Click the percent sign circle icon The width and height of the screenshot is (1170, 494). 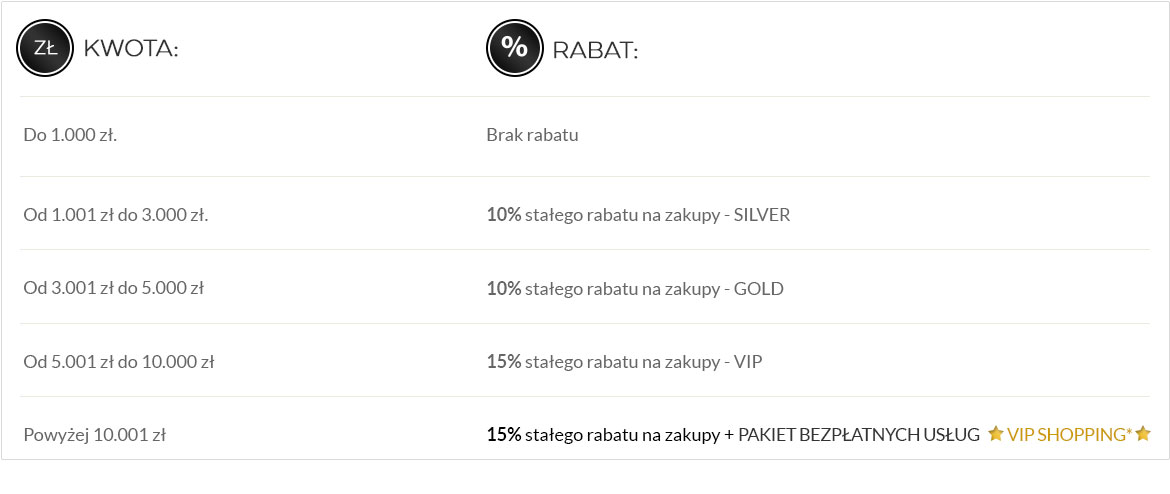[x=514, y=48]
